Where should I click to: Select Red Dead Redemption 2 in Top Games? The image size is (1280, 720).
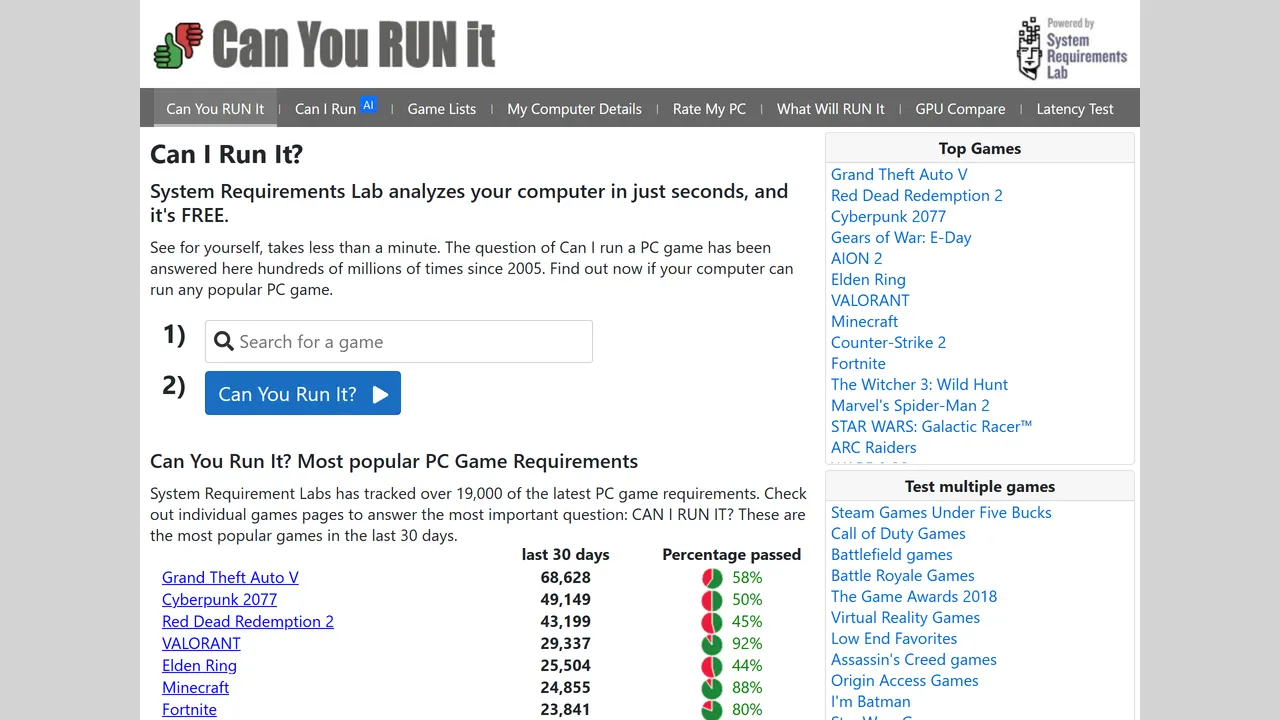click(x=917, y=195)
